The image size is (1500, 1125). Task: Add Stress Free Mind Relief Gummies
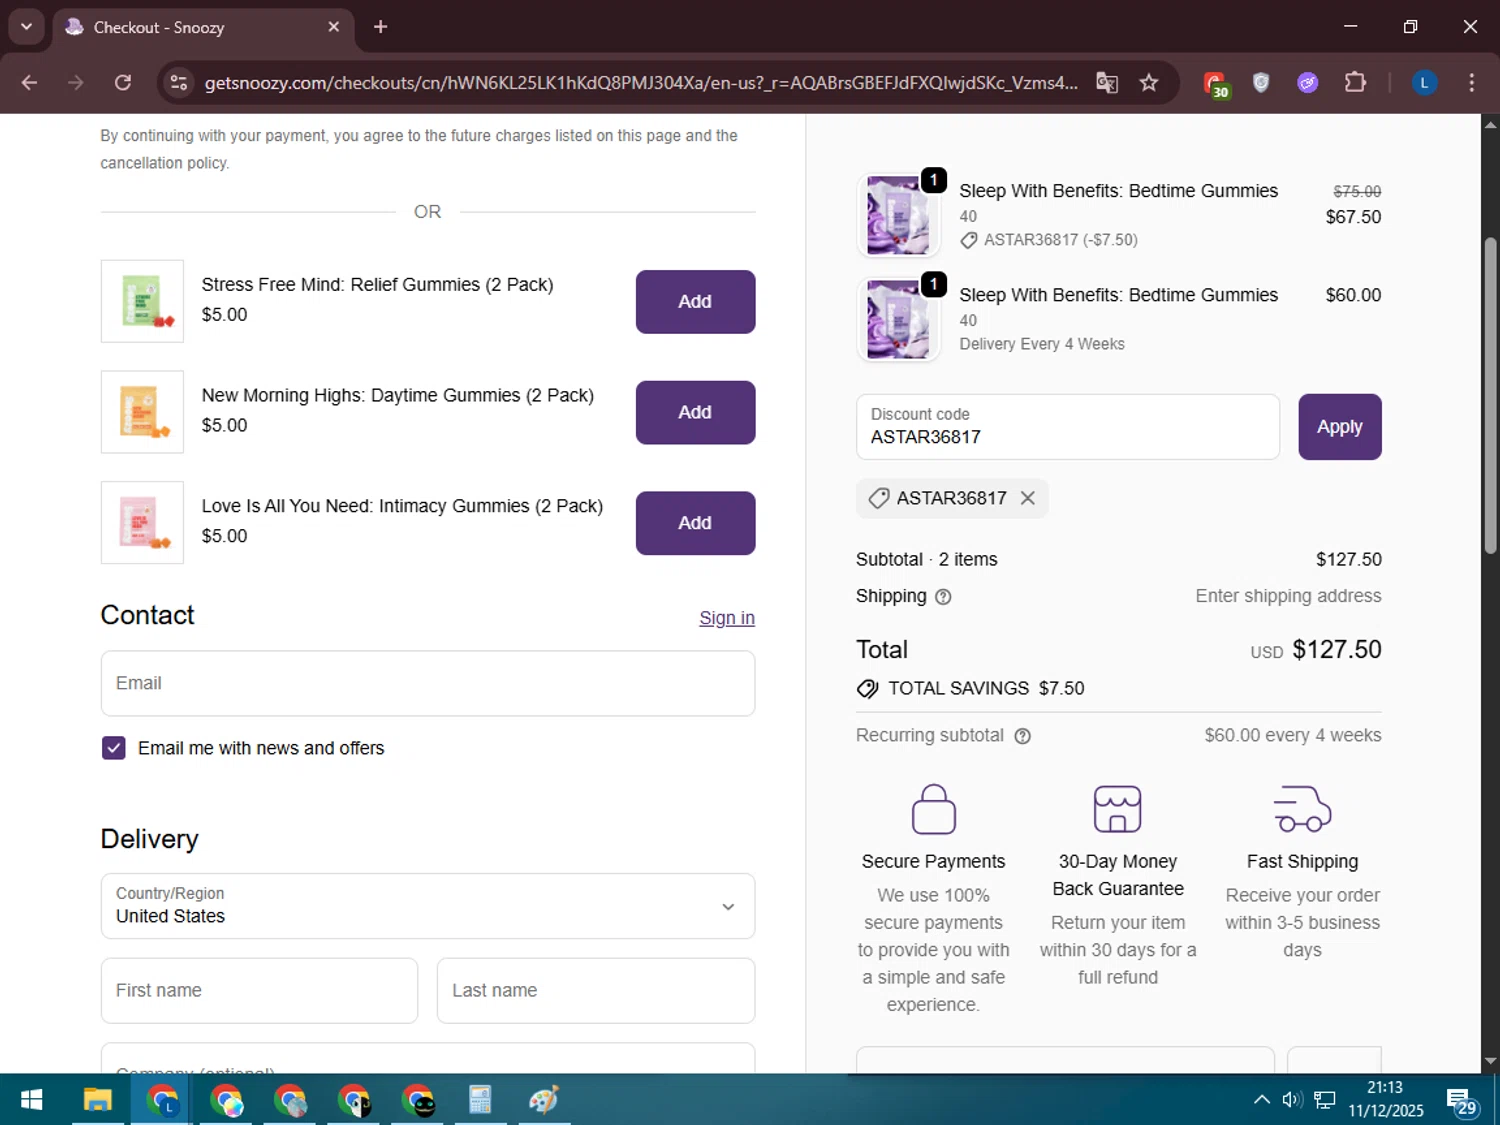pyautogui.click(x=695, y=302)
